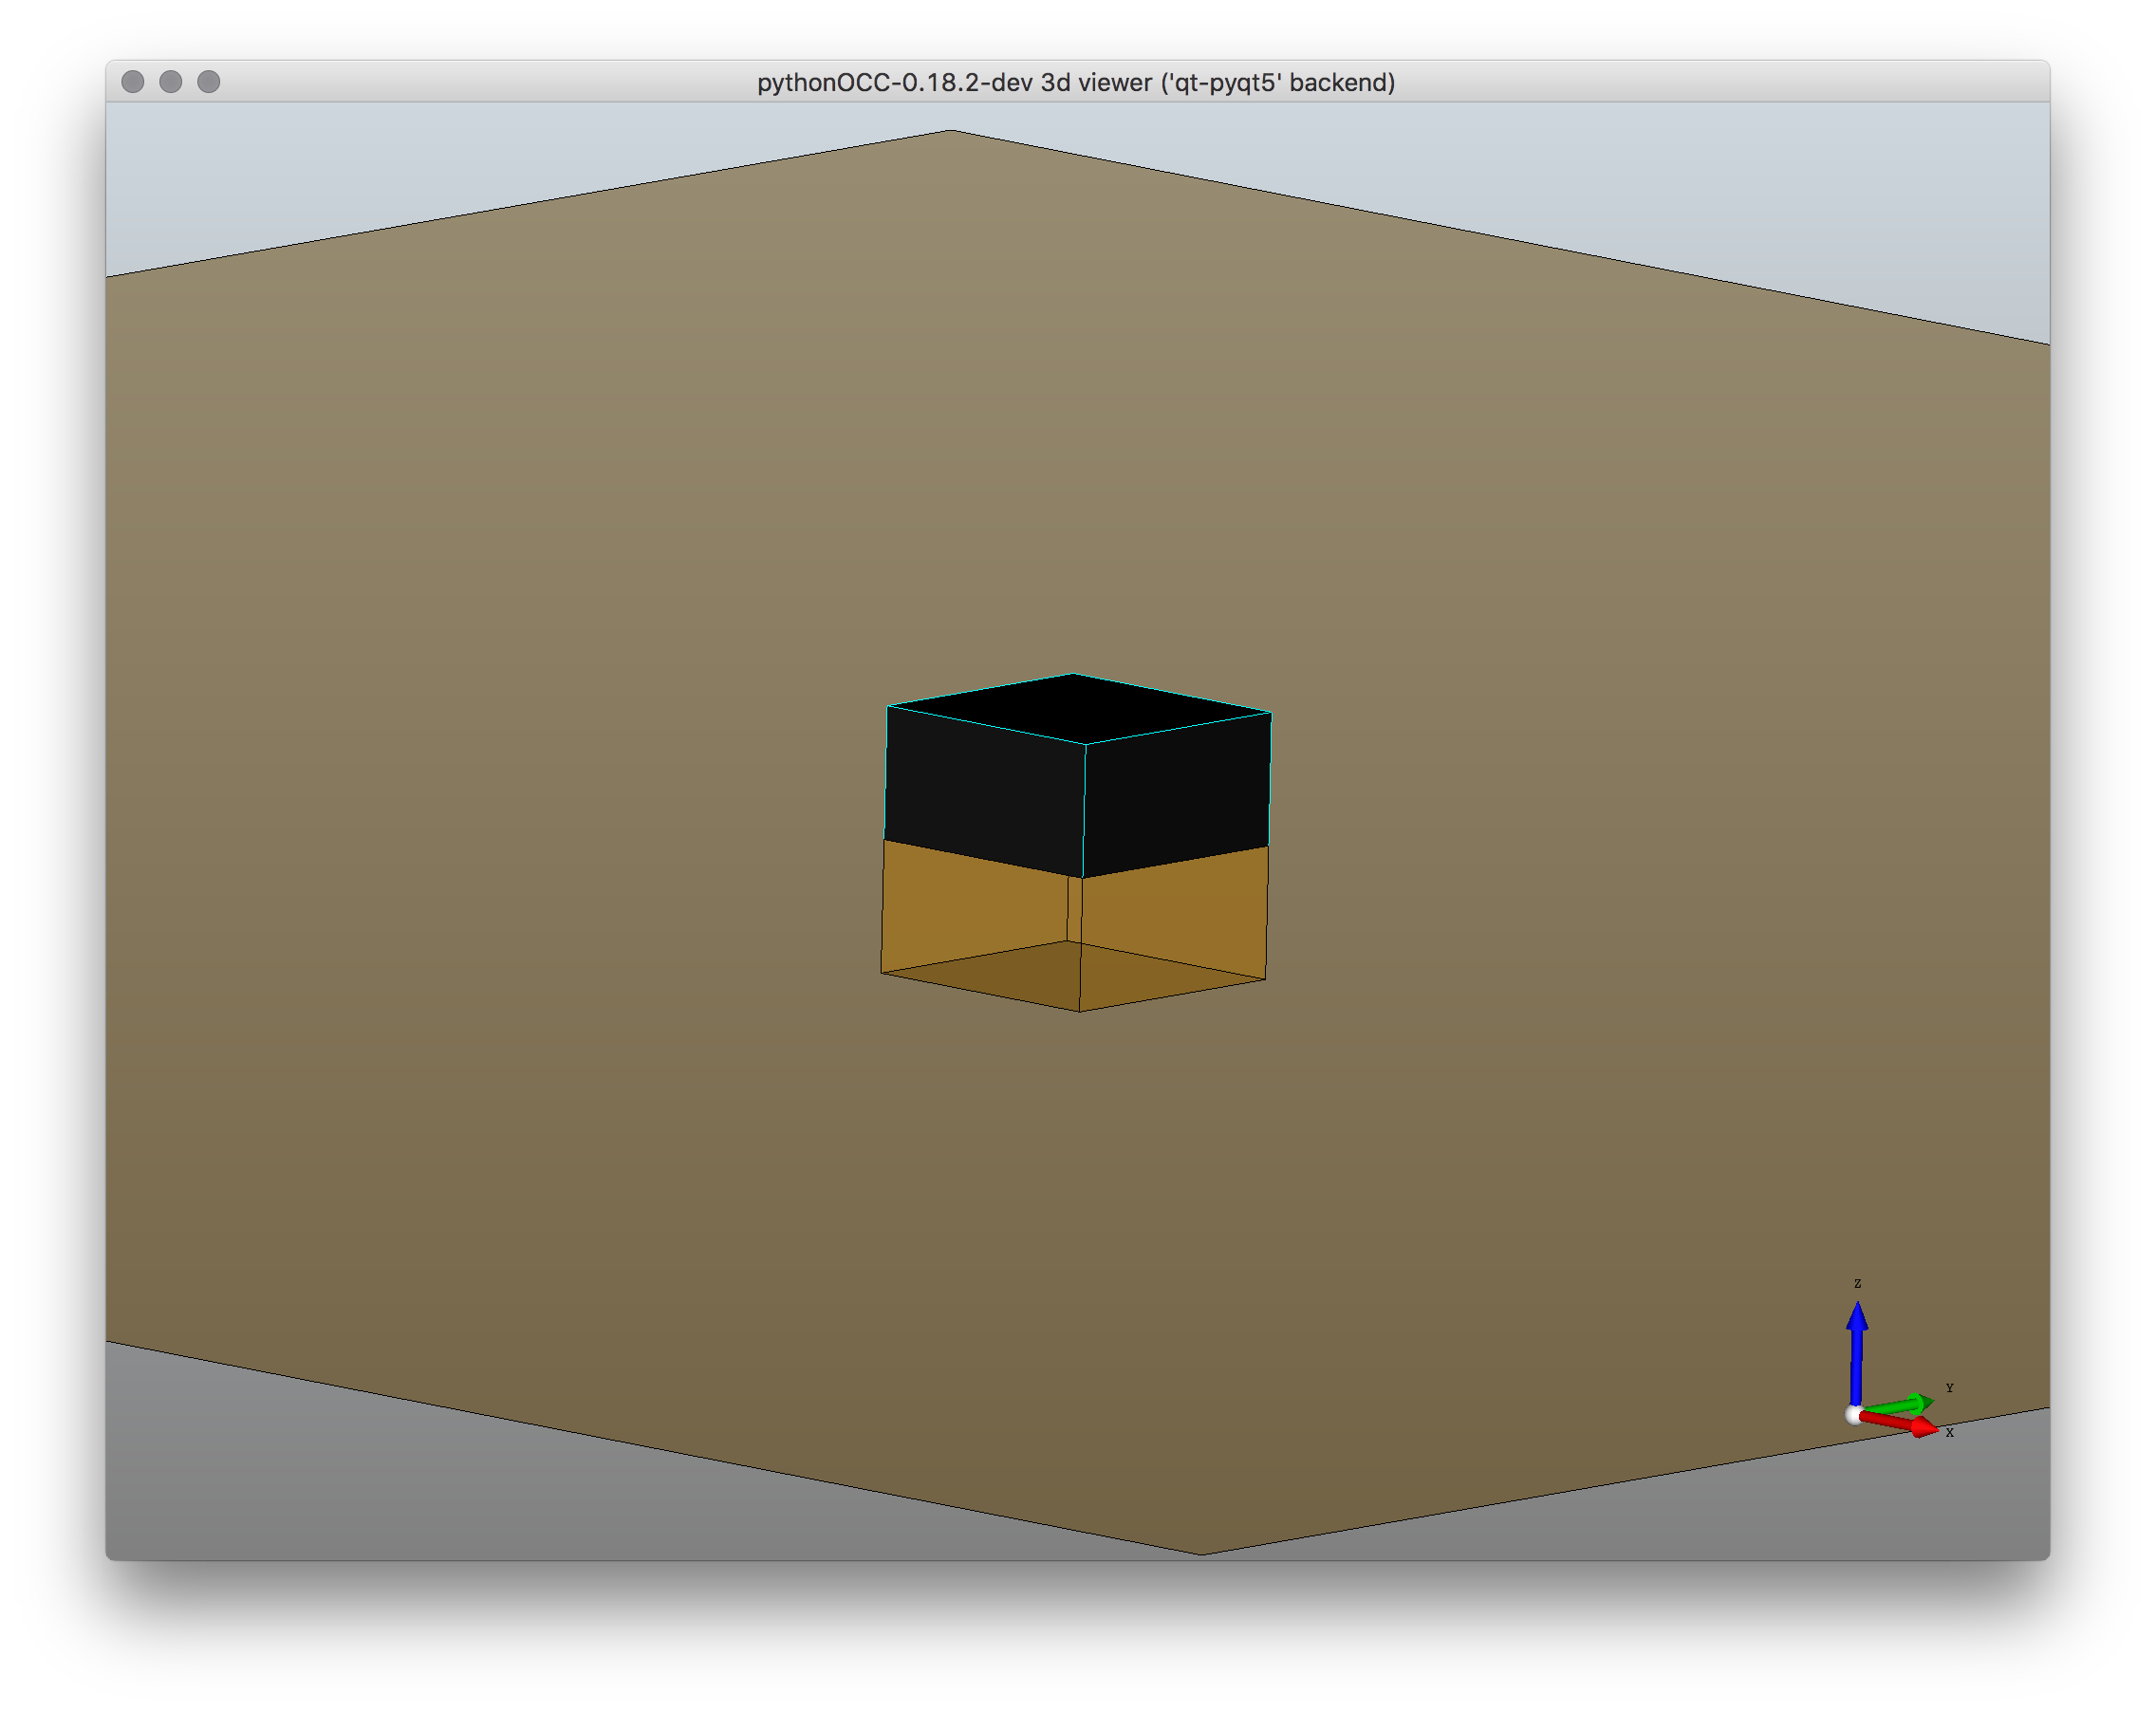Screen dimensions: 2156x1712
Task: Click the Y label near the green axis
Action: (x=1950, y=1389)
